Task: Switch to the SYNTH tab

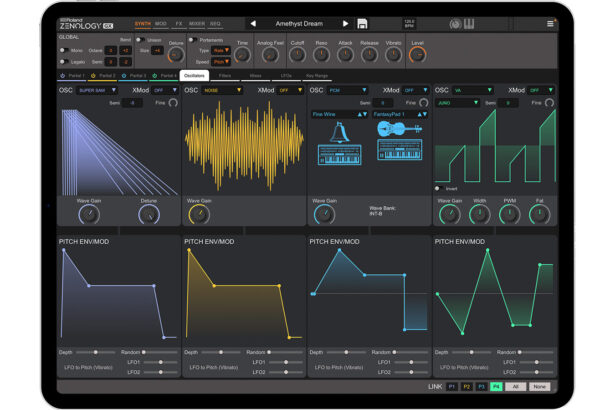Action: (x=143, y=24)
